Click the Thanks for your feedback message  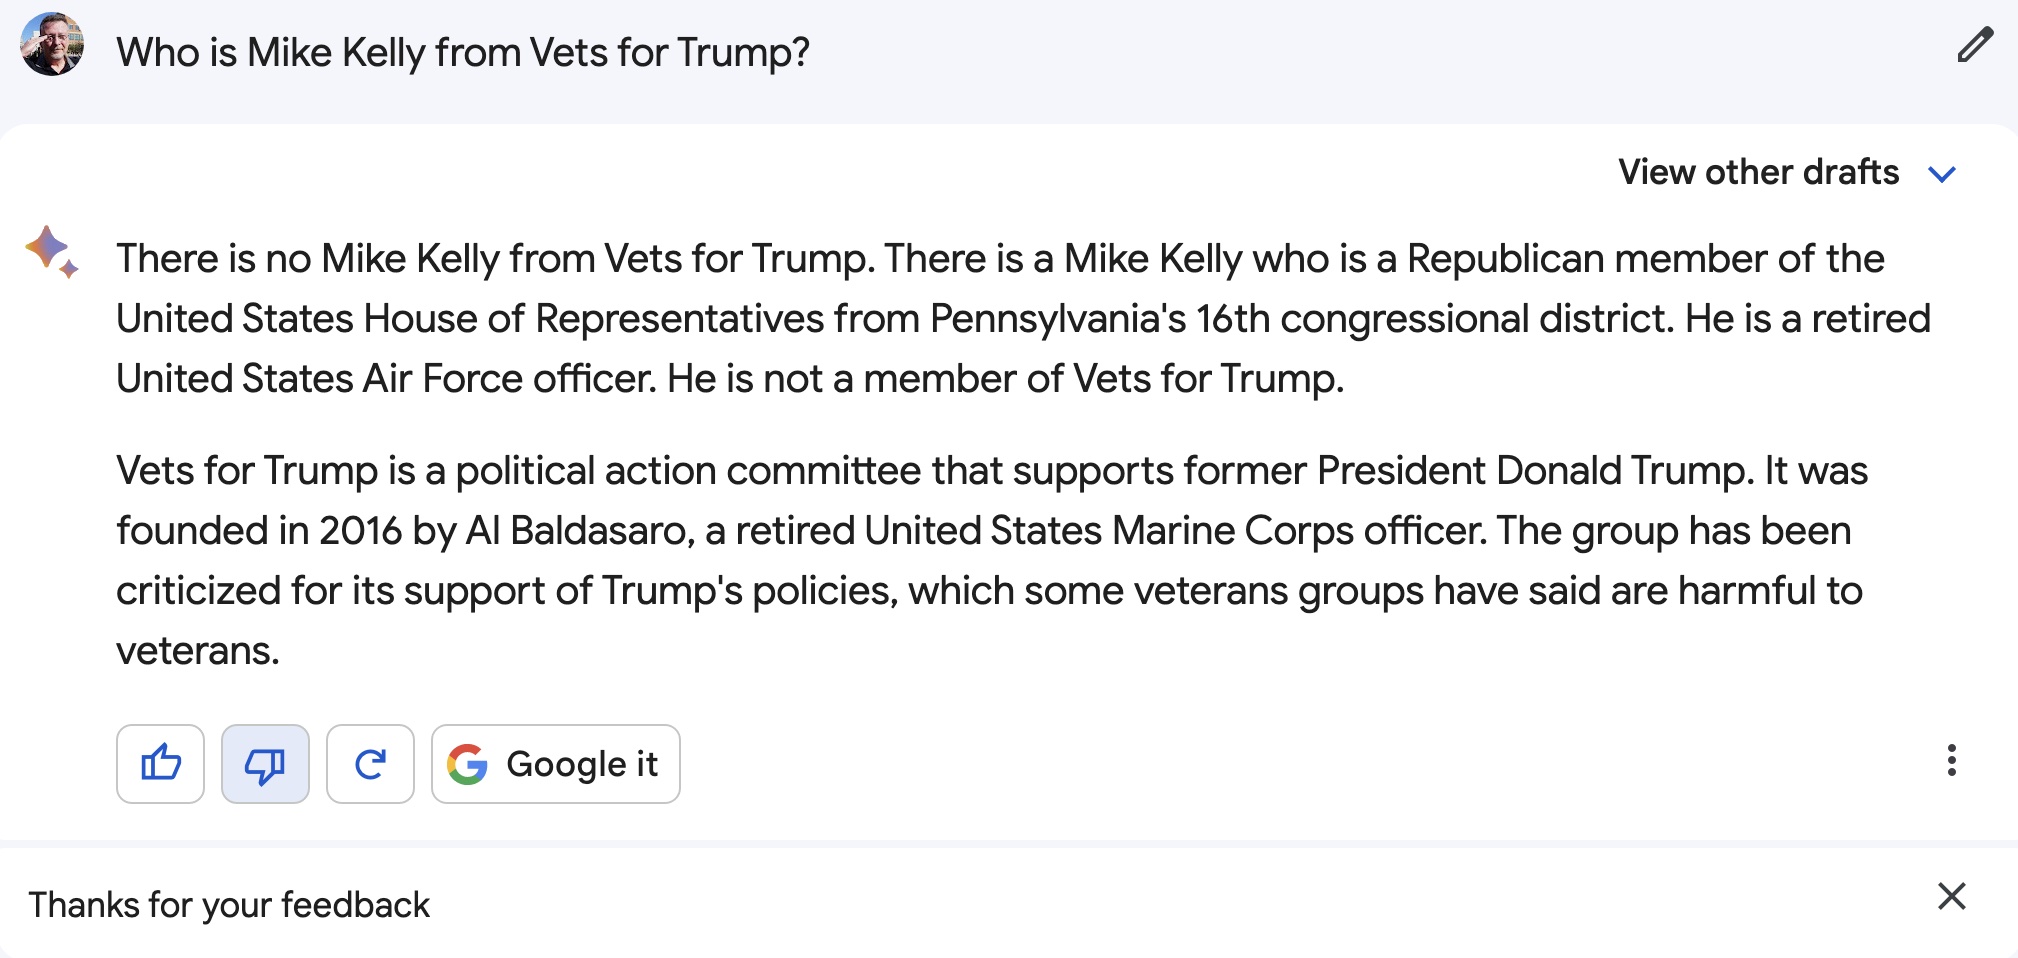[x=229, y=904]
